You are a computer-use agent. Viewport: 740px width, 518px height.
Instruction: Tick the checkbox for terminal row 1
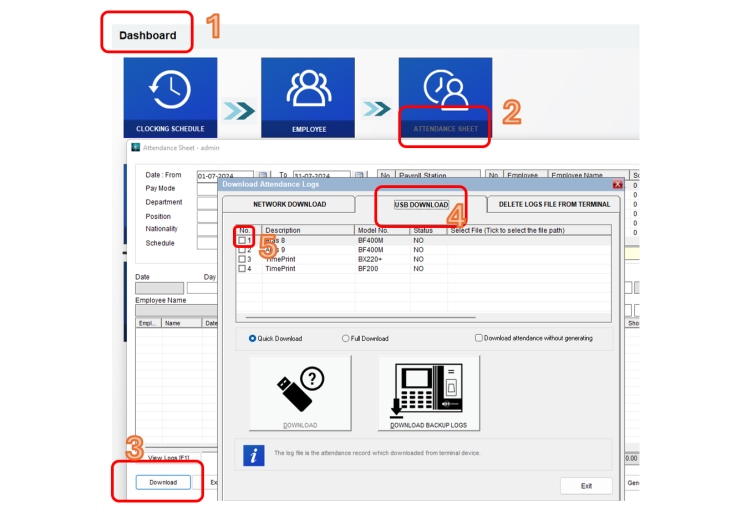coord(242,240)
